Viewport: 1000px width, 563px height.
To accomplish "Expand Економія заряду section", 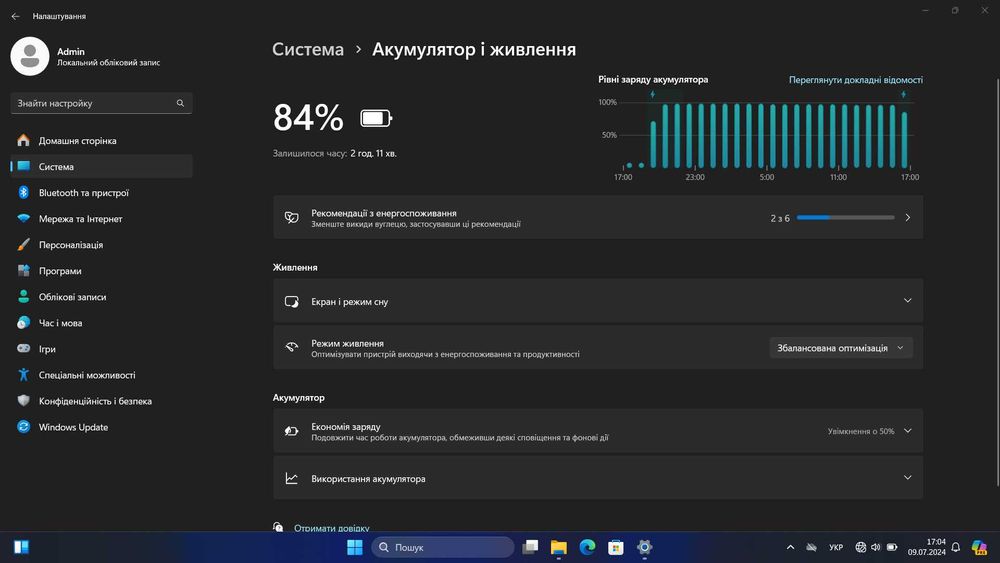I will coord(598,432).
